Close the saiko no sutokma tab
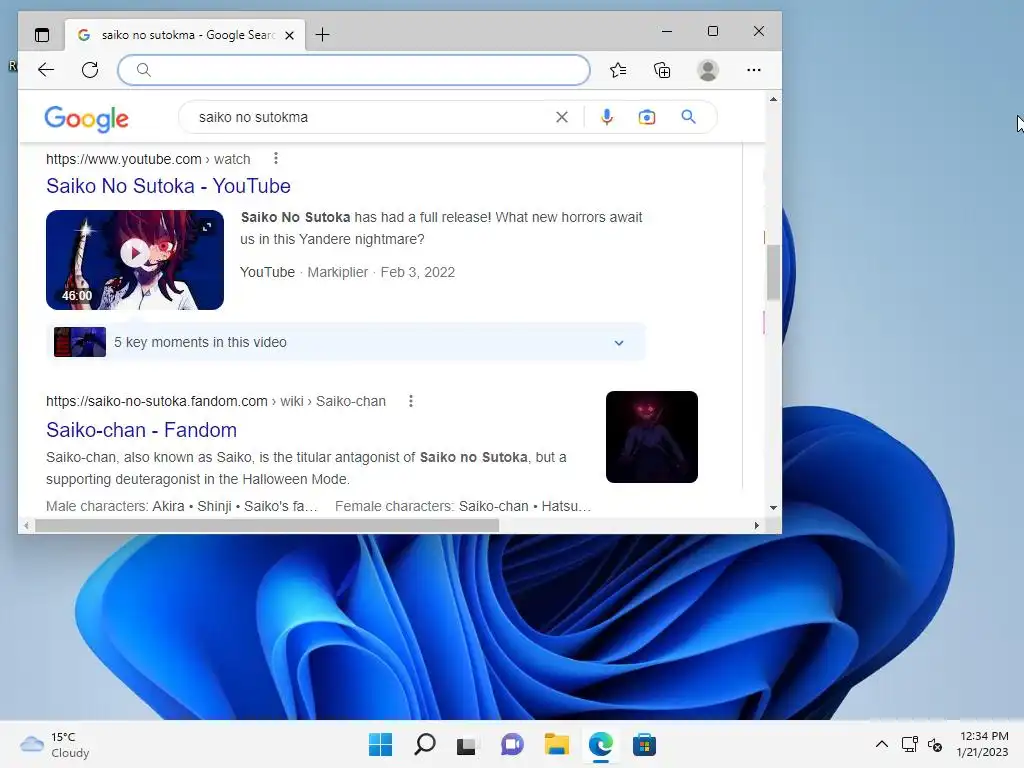The height and width of the screenshot is (768, 1024). coord(290,35)
